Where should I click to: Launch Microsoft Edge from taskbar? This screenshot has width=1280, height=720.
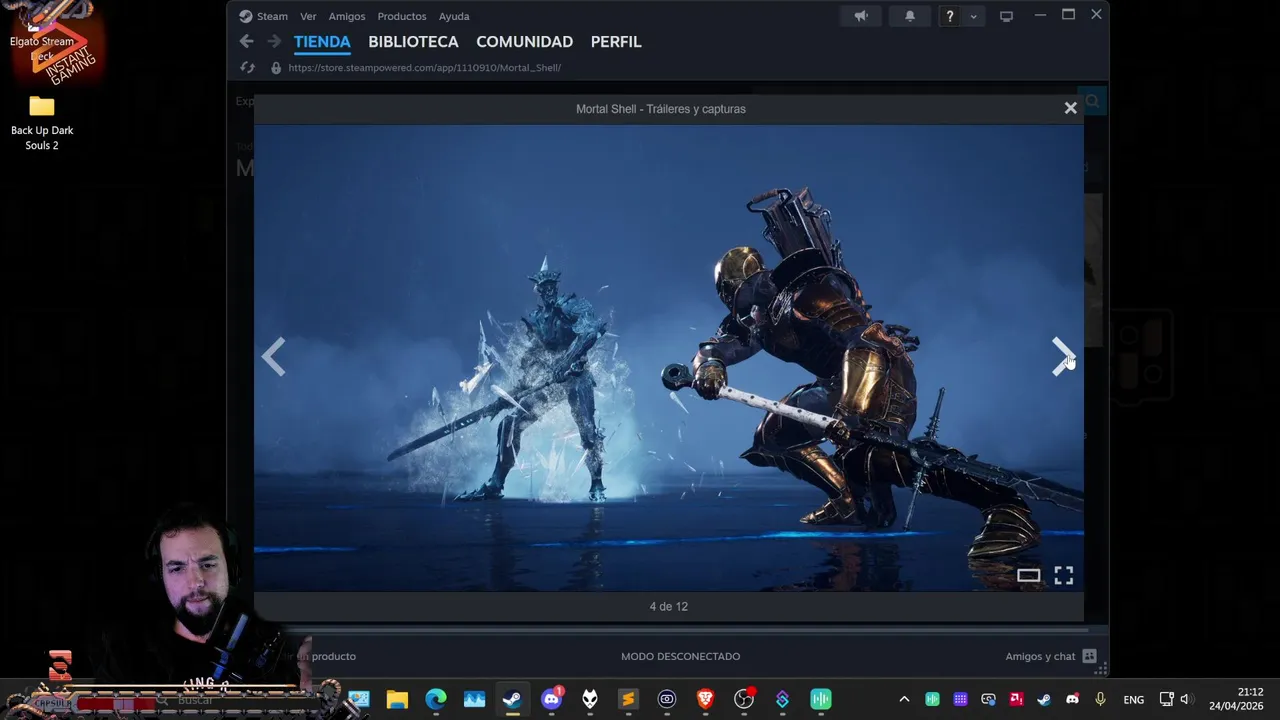coord(436,699)
